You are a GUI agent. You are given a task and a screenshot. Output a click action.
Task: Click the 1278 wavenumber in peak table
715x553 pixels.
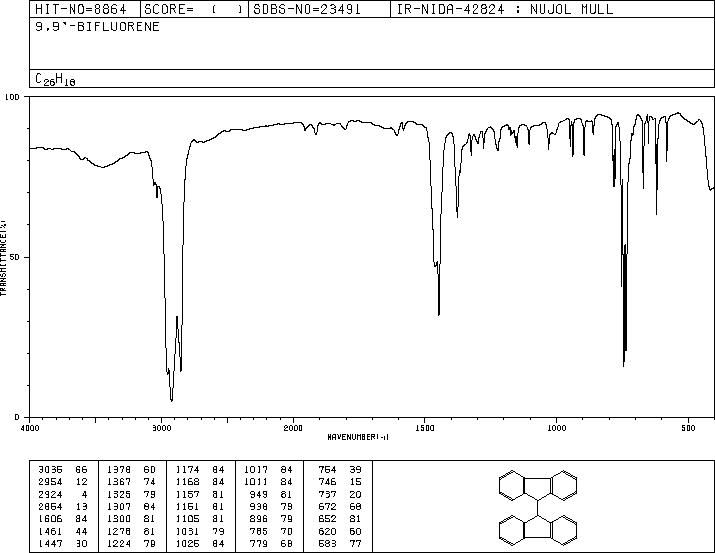point(119,531)
